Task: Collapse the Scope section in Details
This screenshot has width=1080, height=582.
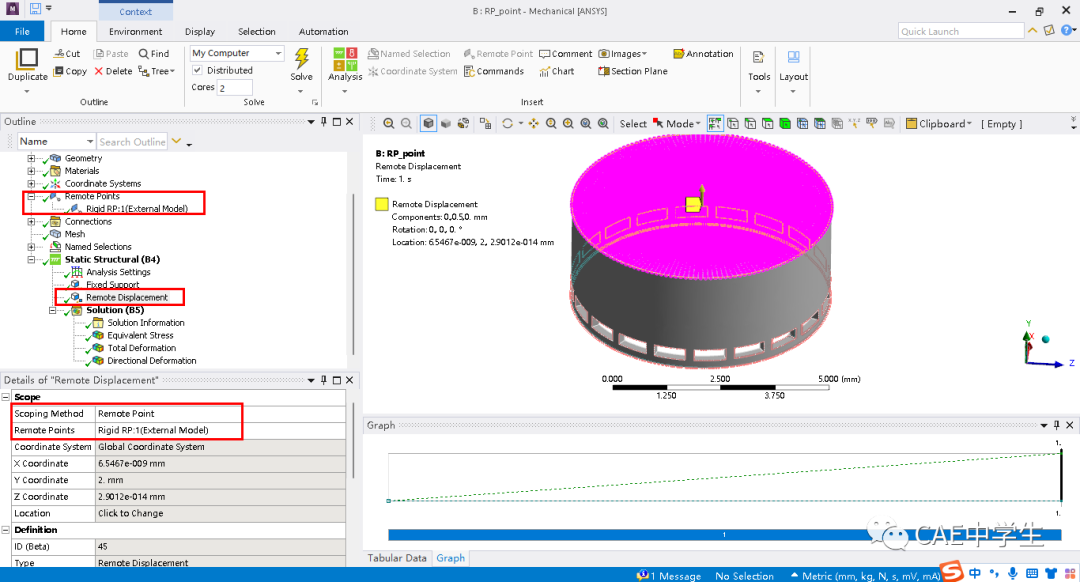Action: [x=6, y=397]
